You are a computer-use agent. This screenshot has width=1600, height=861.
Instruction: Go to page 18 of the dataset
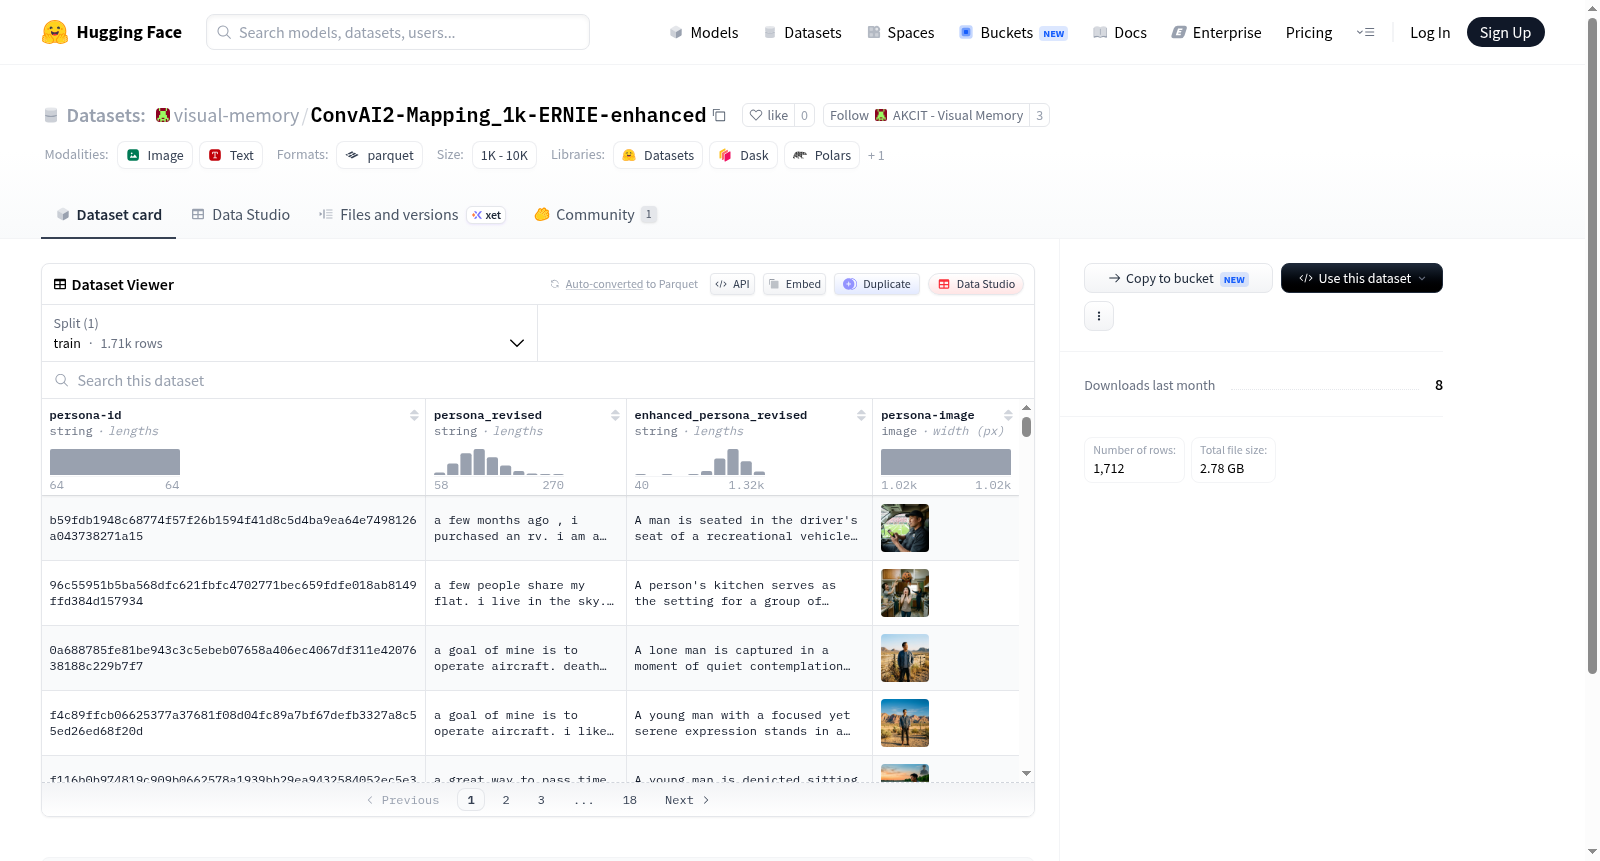click(630, 800)
